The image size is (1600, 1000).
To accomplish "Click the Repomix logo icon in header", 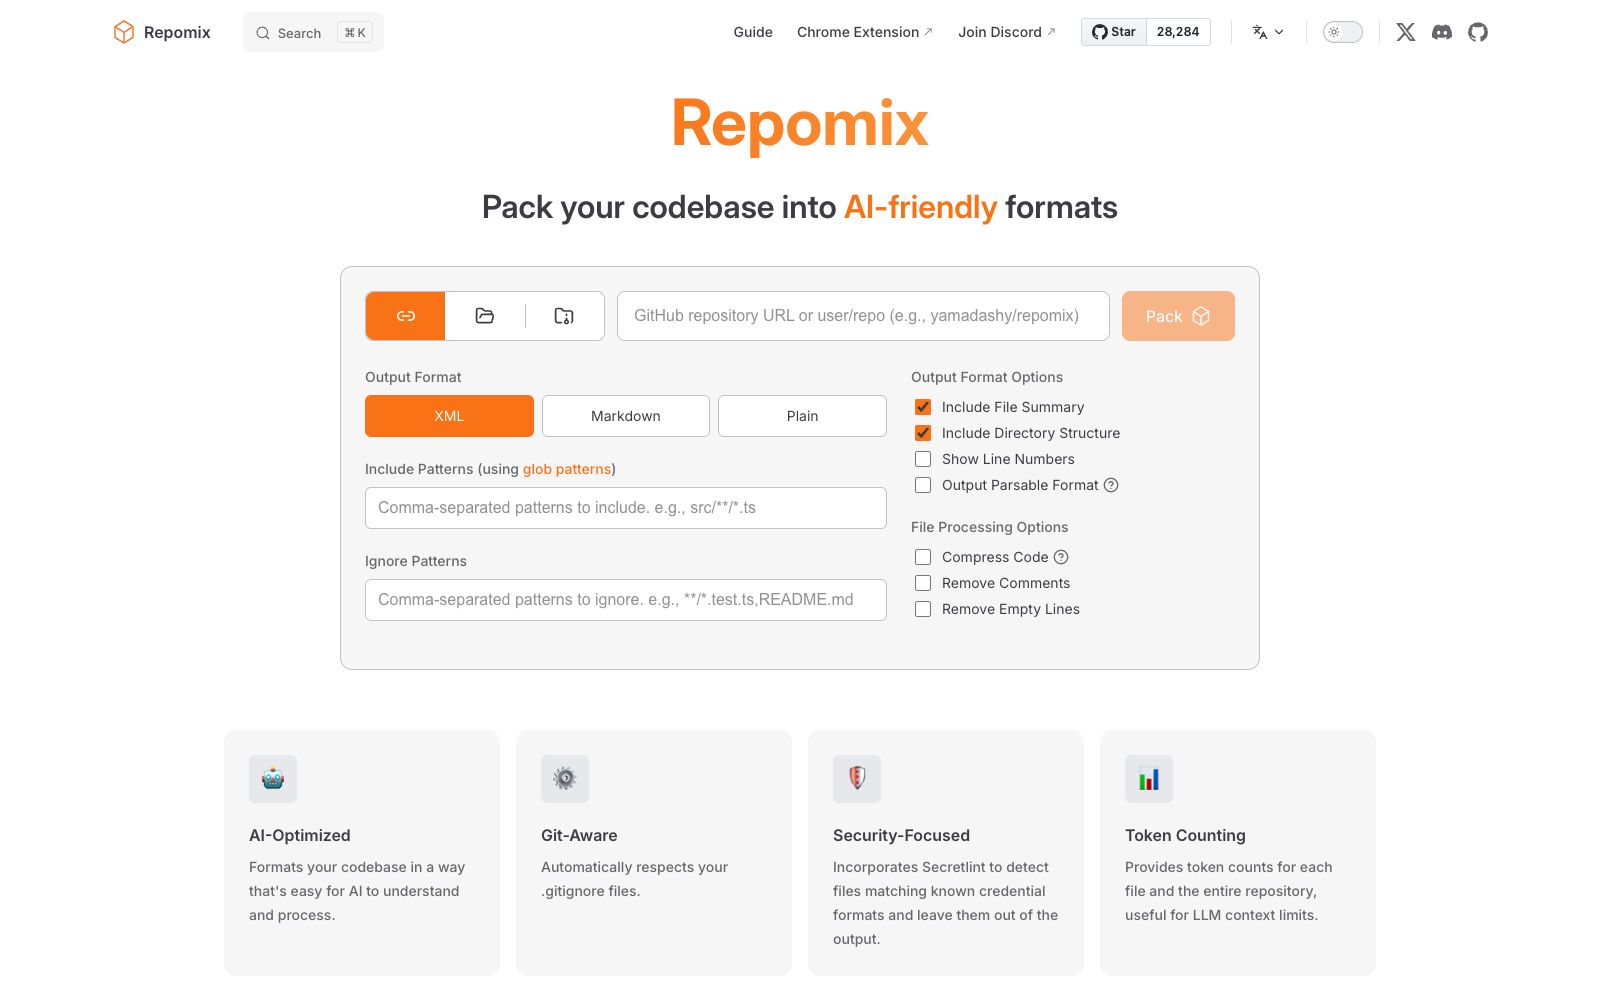I will click(124, 32).
